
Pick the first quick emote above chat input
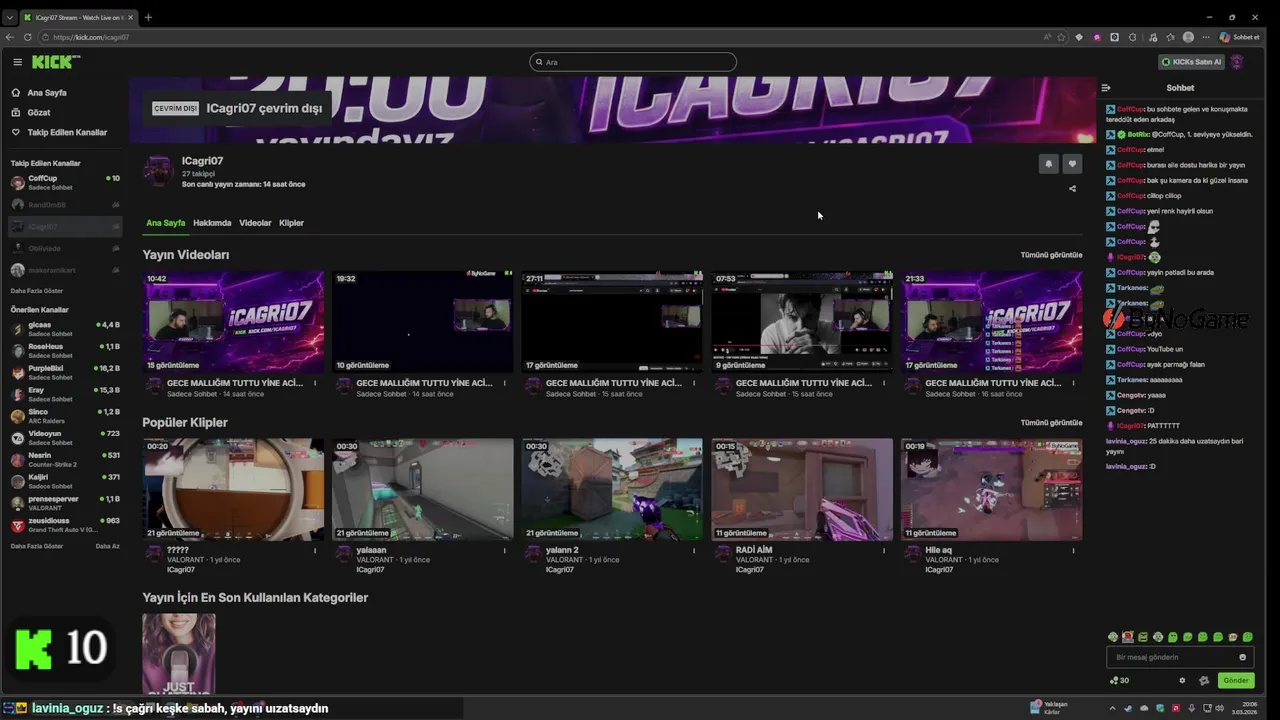[x=1113, y=637]
